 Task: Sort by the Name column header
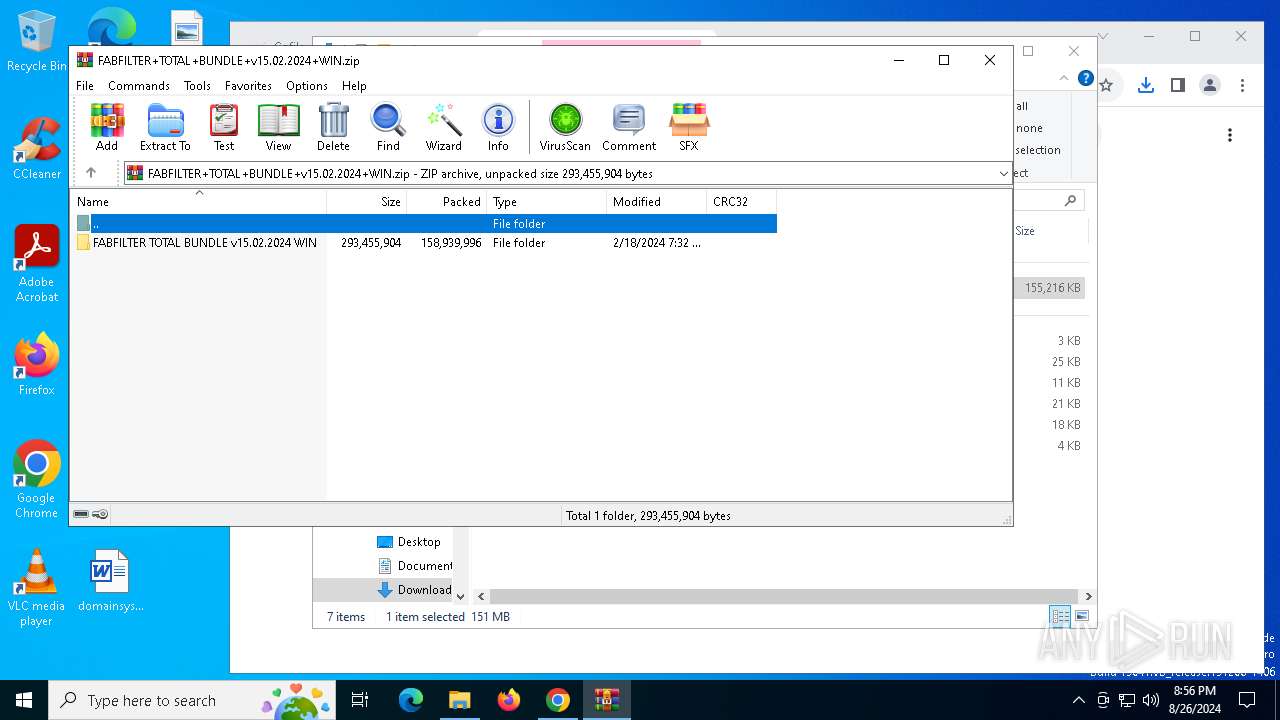pyautogui.click(x=198, y=201)
